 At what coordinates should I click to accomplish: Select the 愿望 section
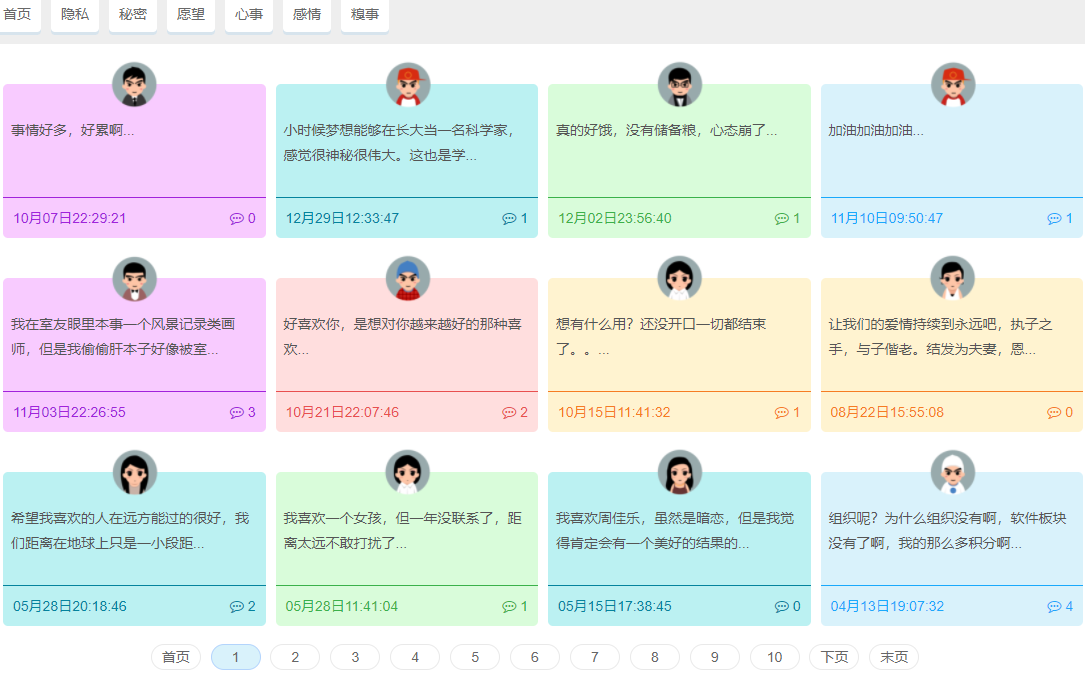click(x=190, y=16)
